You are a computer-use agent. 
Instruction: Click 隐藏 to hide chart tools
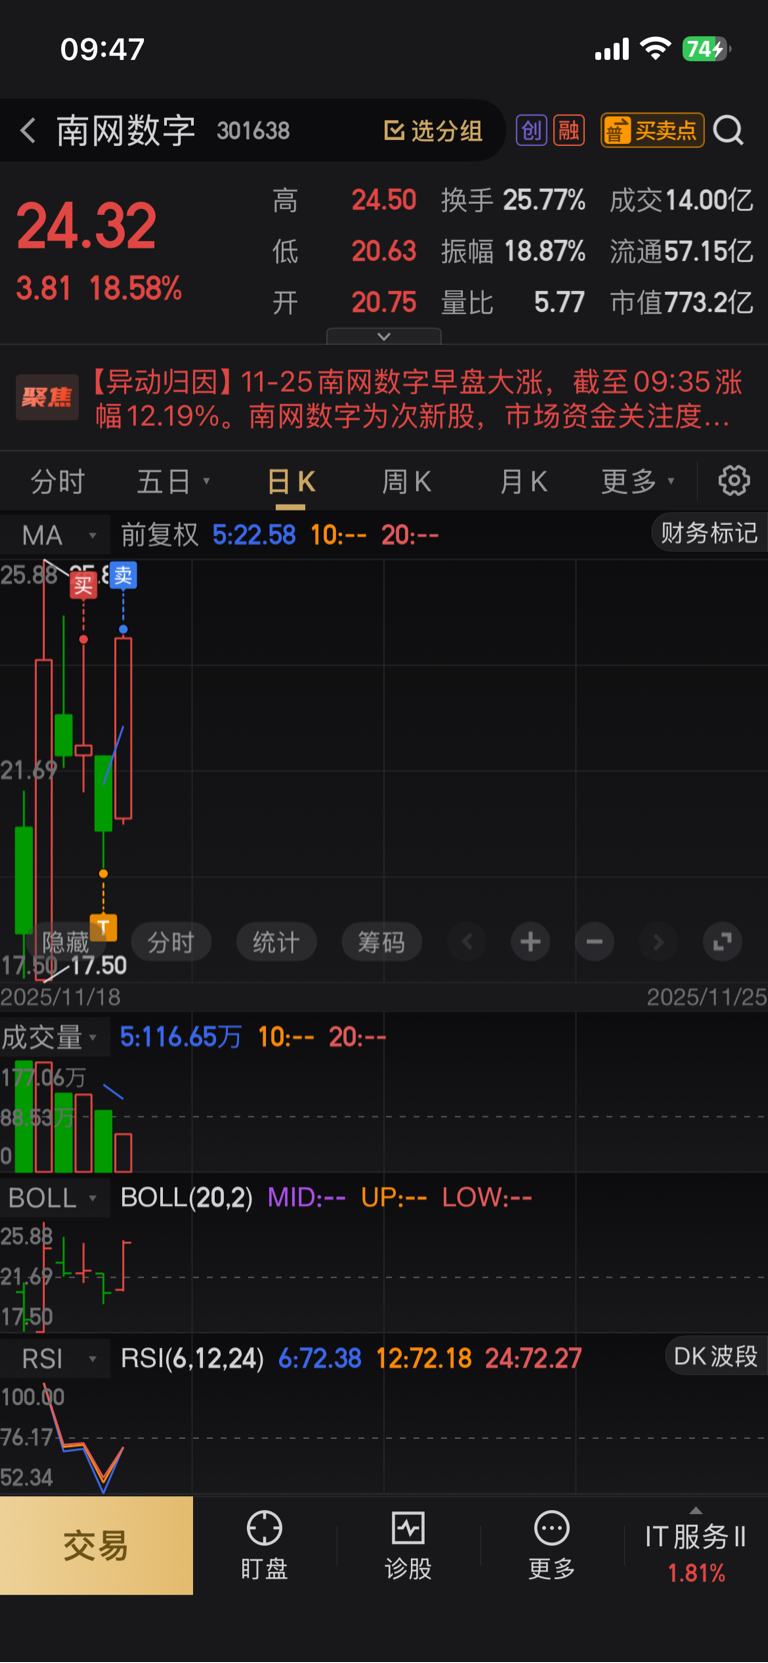65,943
